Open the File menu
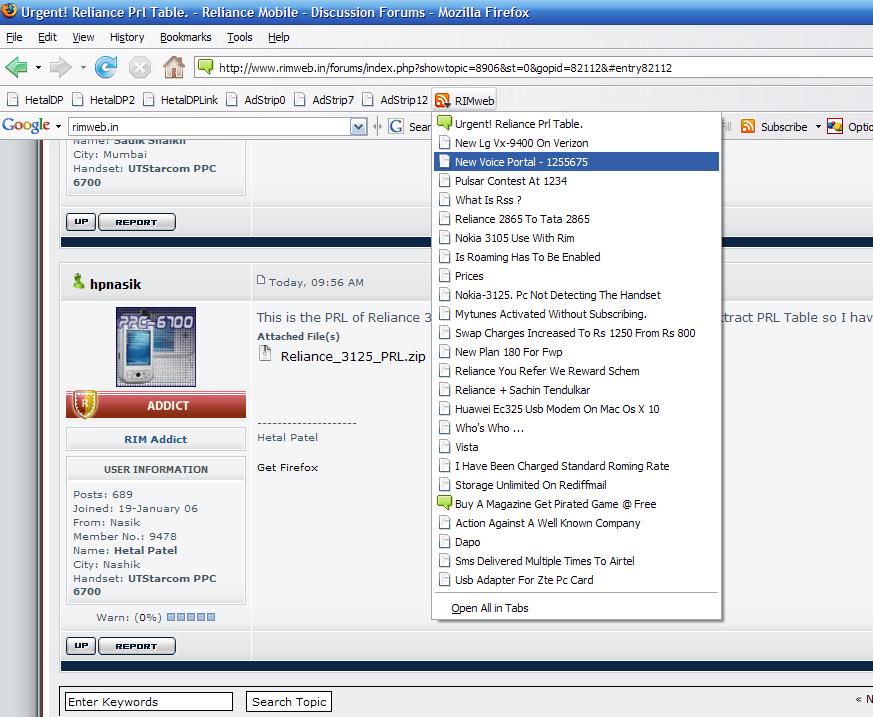This screenshot has width=873, height=717. point(14,37)
